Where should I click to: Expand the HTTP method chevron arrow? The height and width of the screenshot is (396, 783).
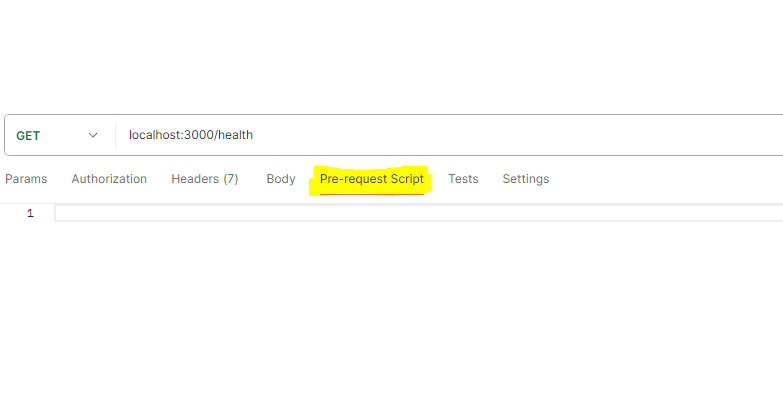(x=93, y=135)
